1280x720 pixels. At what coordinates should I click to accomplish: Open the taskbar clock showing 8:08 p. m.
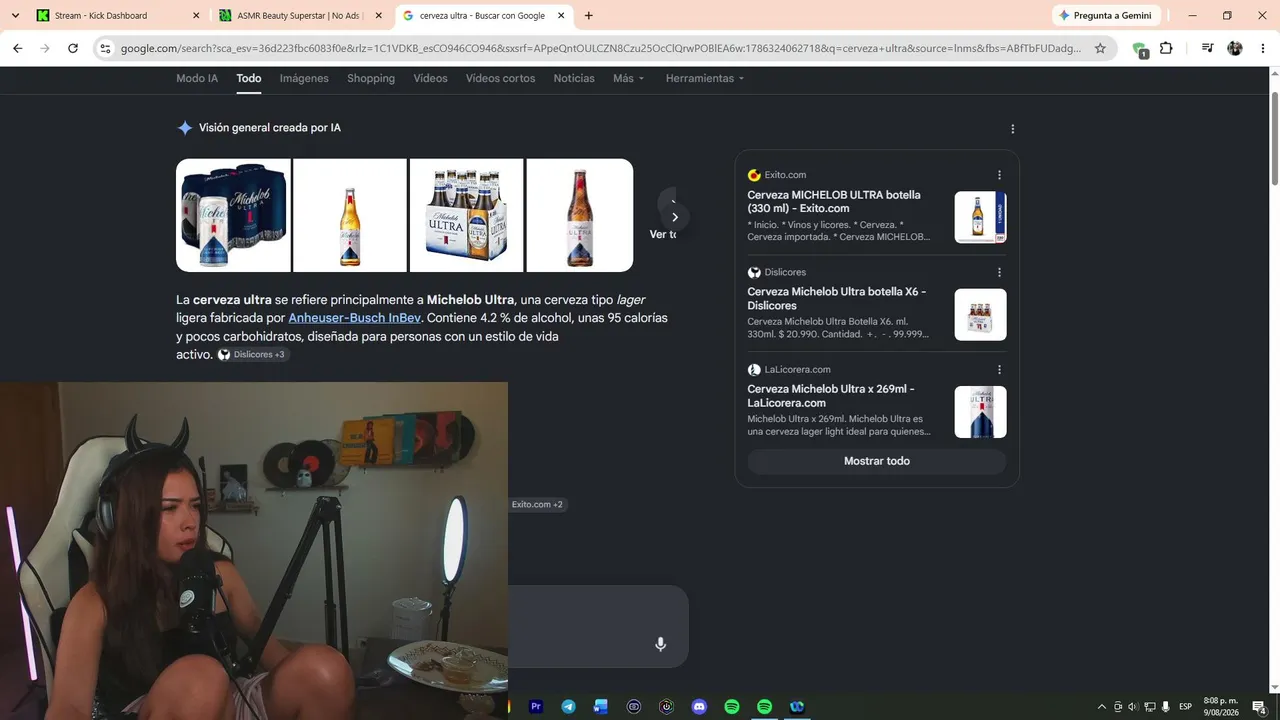point(1221,707)
